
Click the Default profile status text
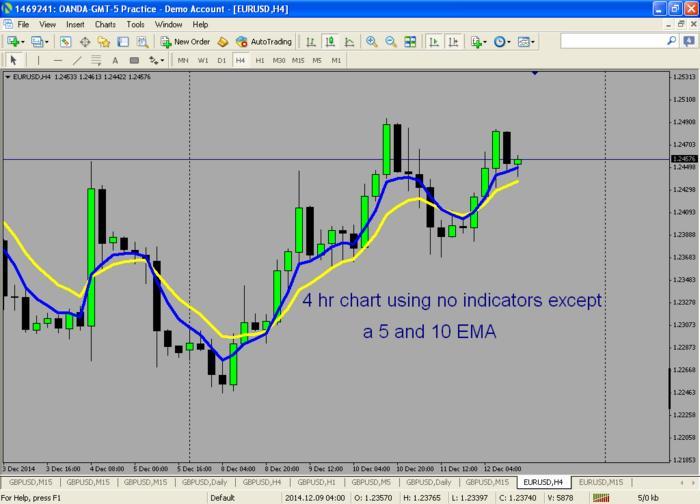click(222, 498)
